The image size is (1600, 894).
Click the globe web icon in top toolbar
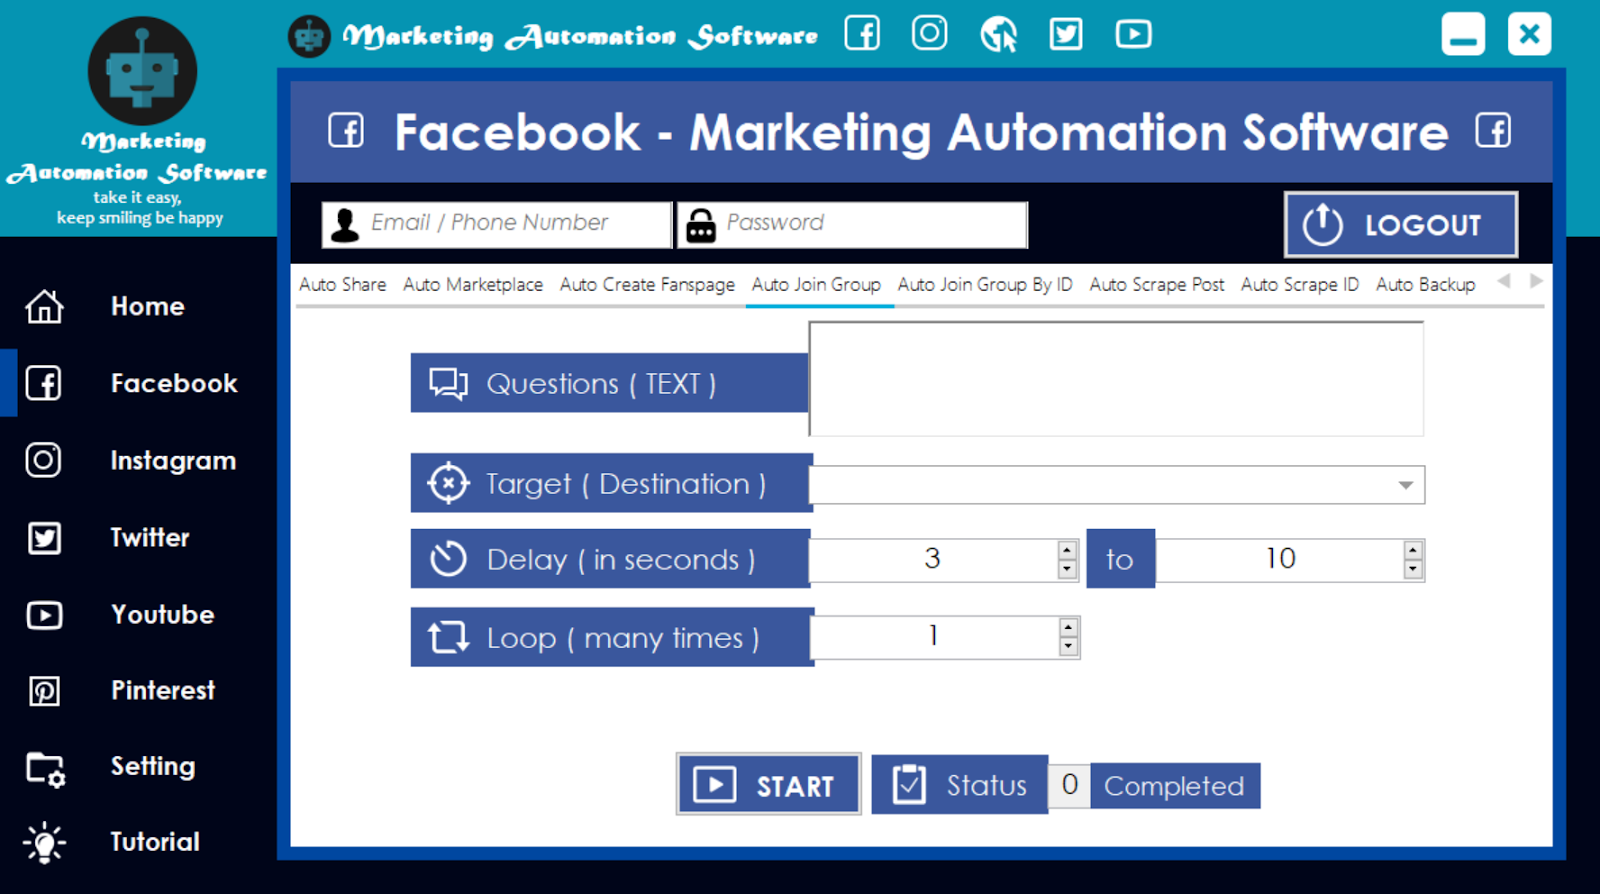pyautogui.click(x=998, y=35)
